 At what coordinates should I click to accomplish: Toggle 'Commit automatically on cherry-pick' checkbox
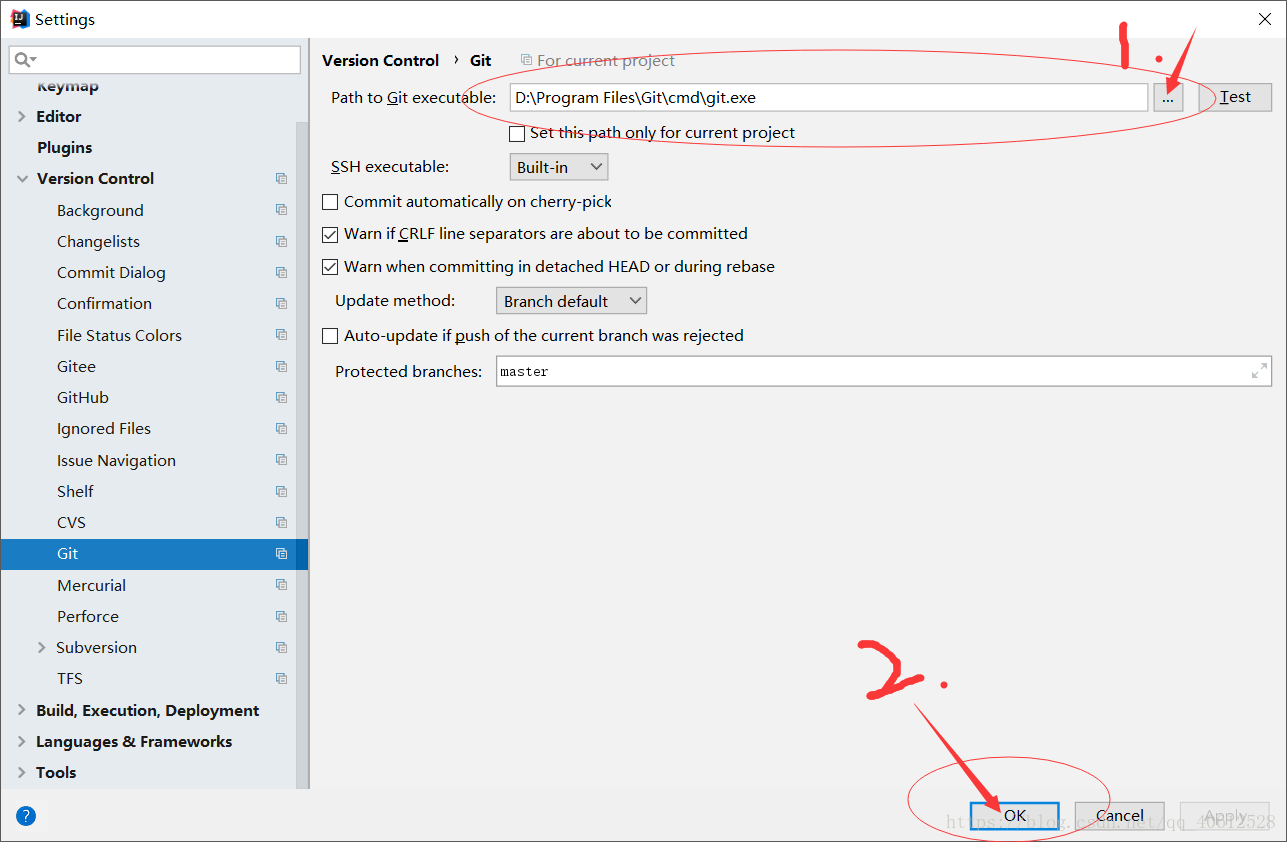click(330, 202)
